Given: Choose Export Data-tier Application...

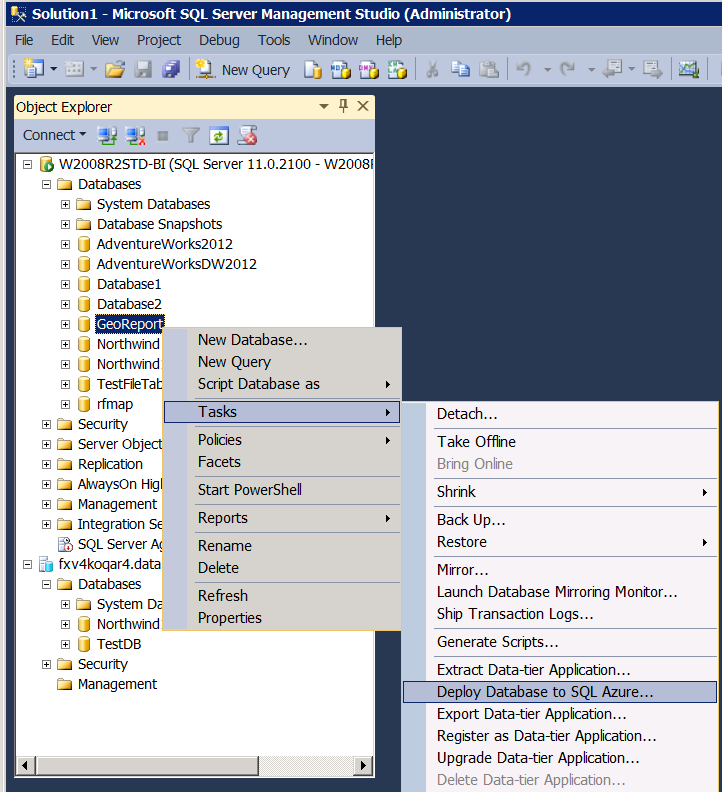Looking at the screenshot, I should 560,714.
